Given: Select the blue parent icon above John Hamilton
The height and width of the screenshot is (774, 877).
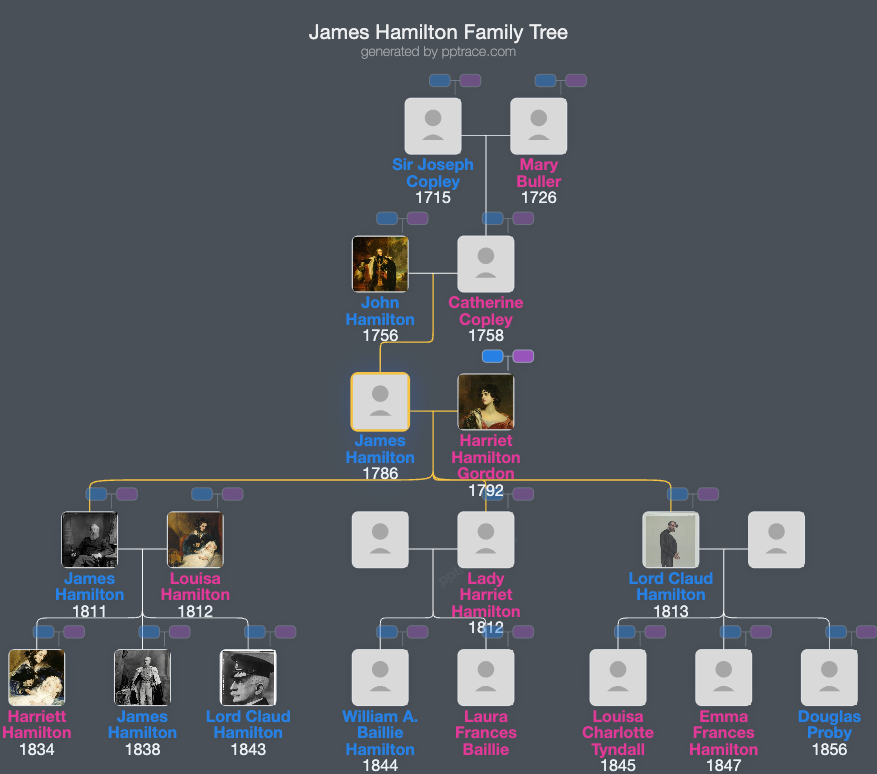Looking at the screenshot, I should click(386, 218).
